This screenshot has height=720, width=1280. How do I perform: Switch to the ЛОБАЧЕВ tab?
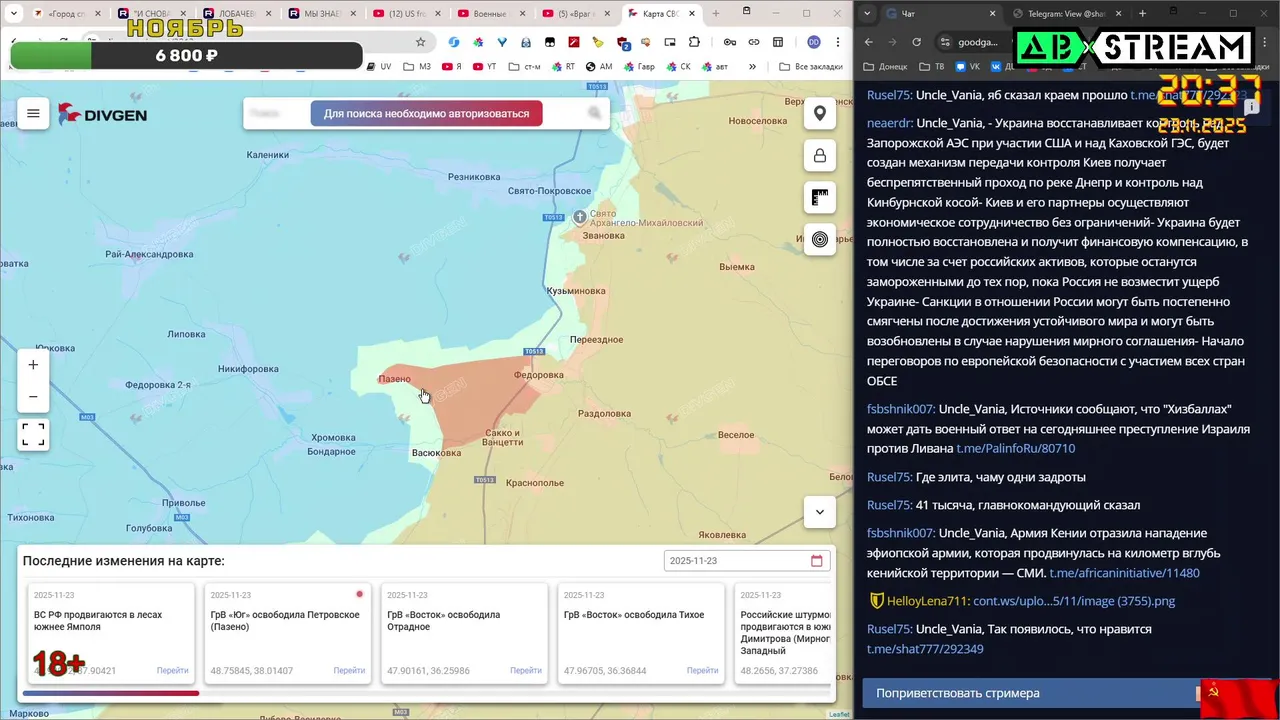tap(237, 14)
